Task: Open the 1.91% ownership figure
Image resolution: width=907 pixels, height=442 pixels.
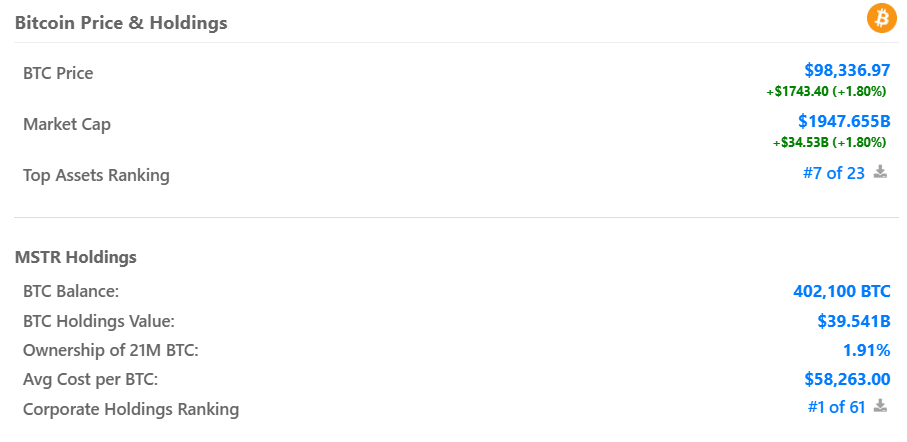Action: (x=867, y=350)
